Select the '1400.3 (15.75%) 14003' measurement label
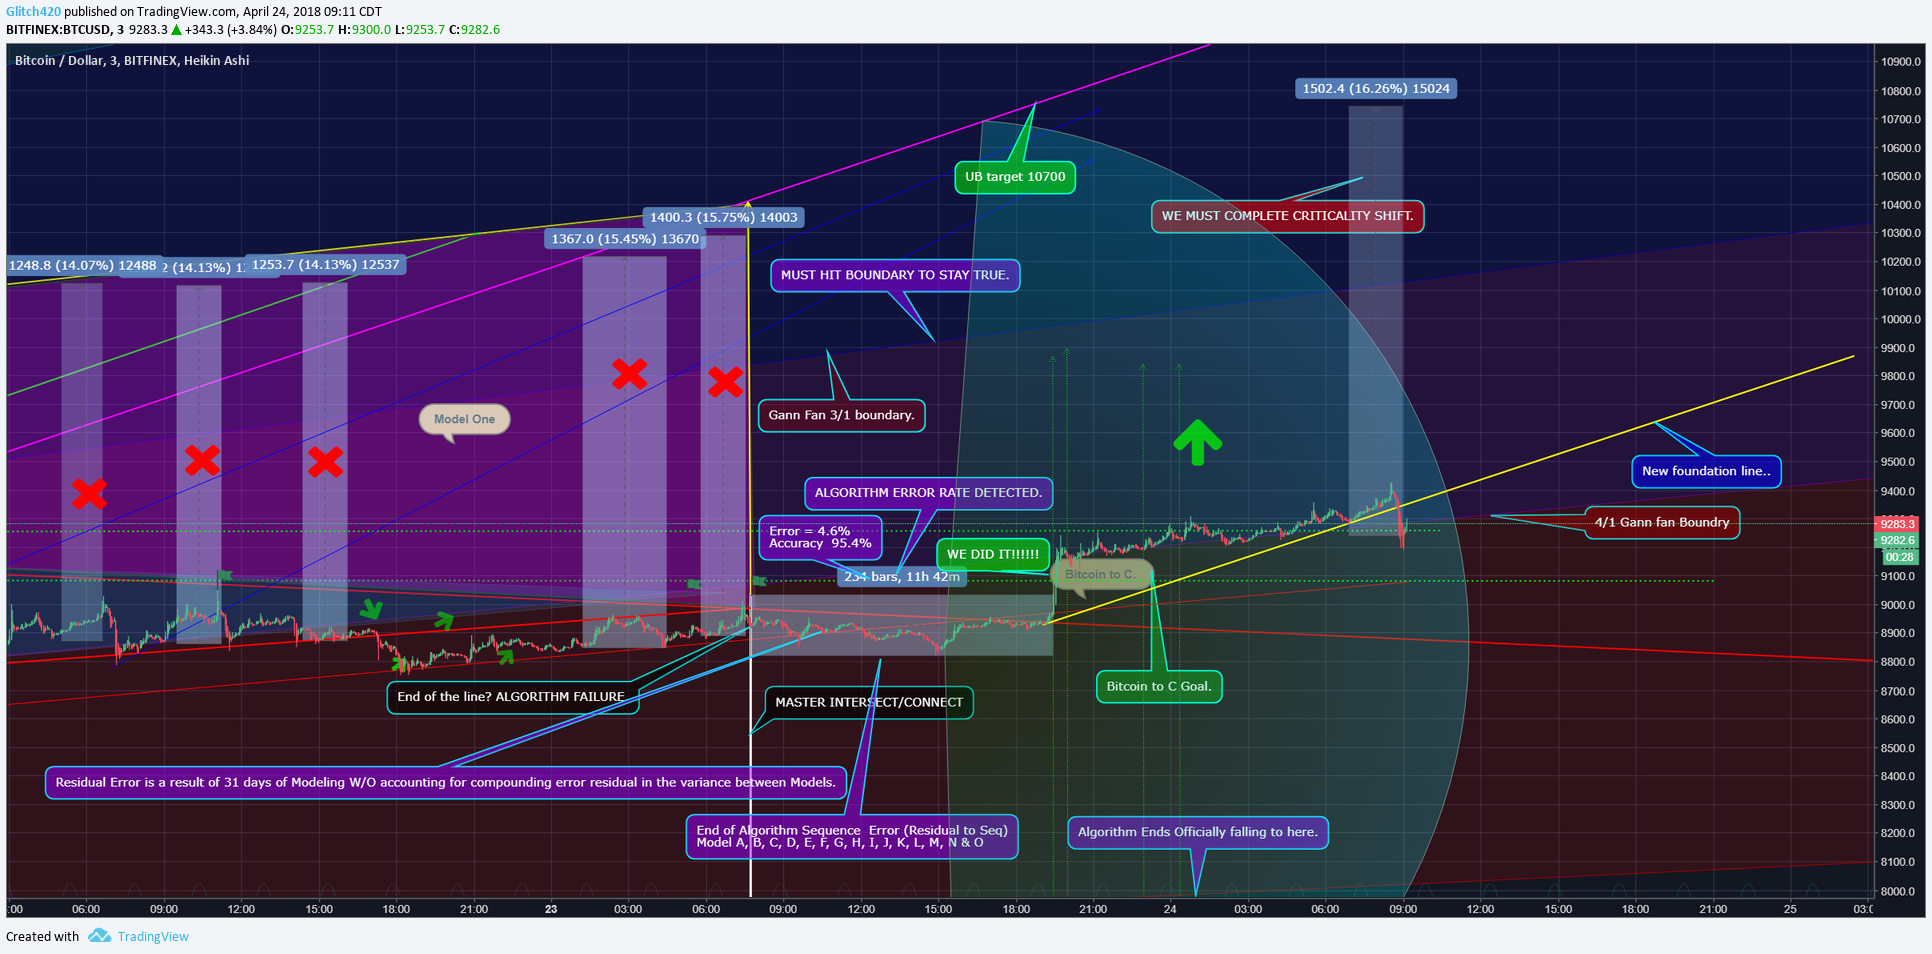 tap(724, 217)
